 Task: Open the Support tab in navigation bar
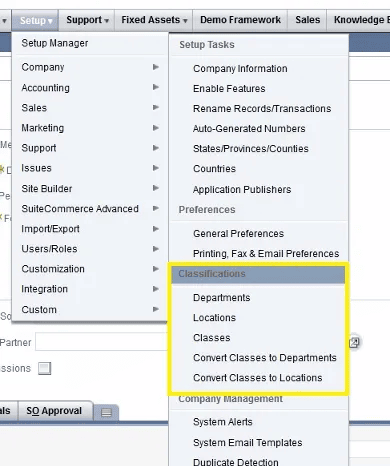point(87,20)
